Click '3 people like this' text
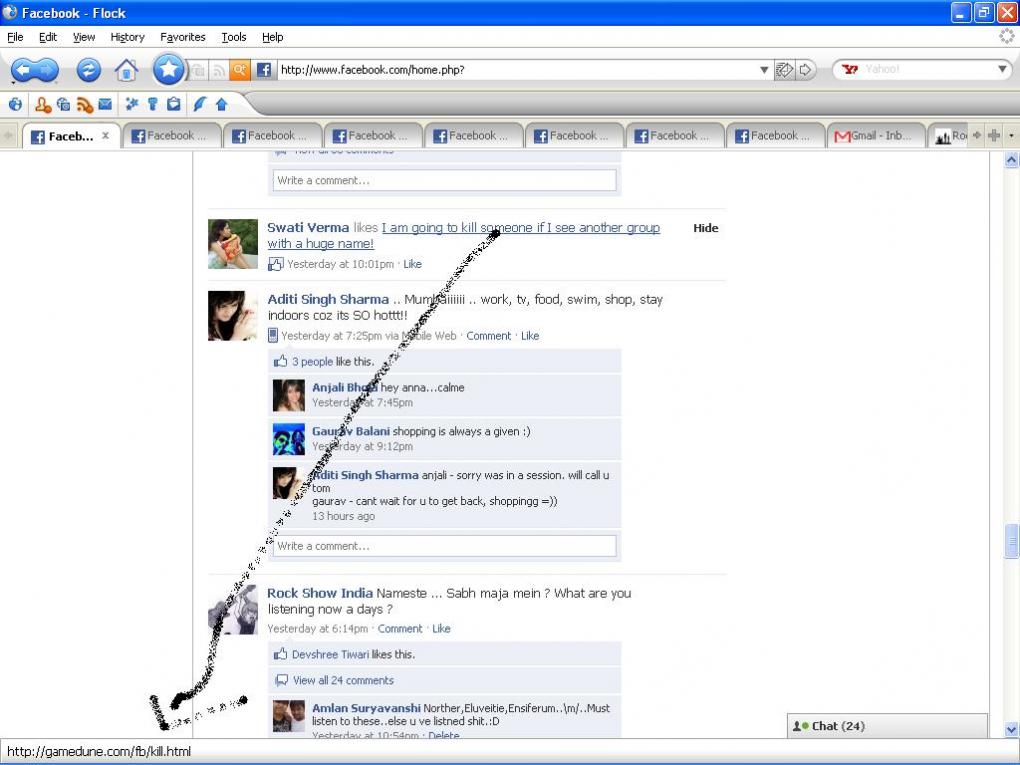 click(333, 362)
